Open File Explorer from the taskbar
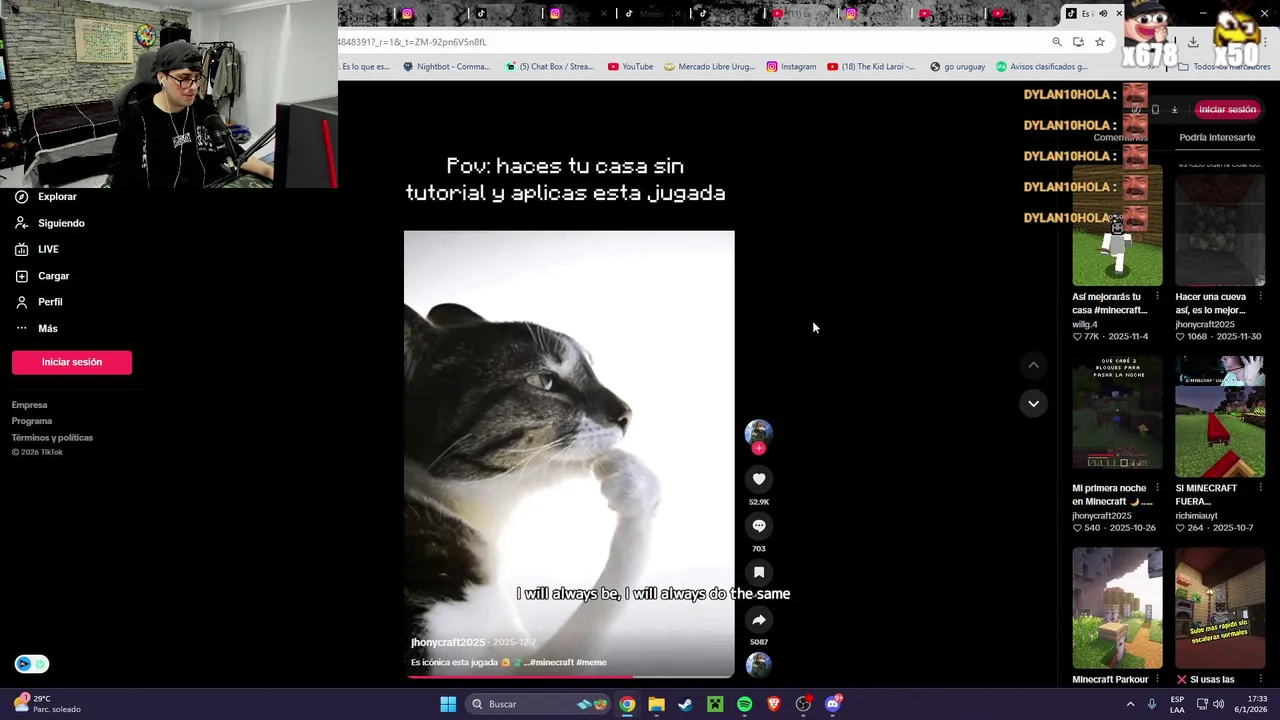The image size is (1280, 720). (656, 704)
